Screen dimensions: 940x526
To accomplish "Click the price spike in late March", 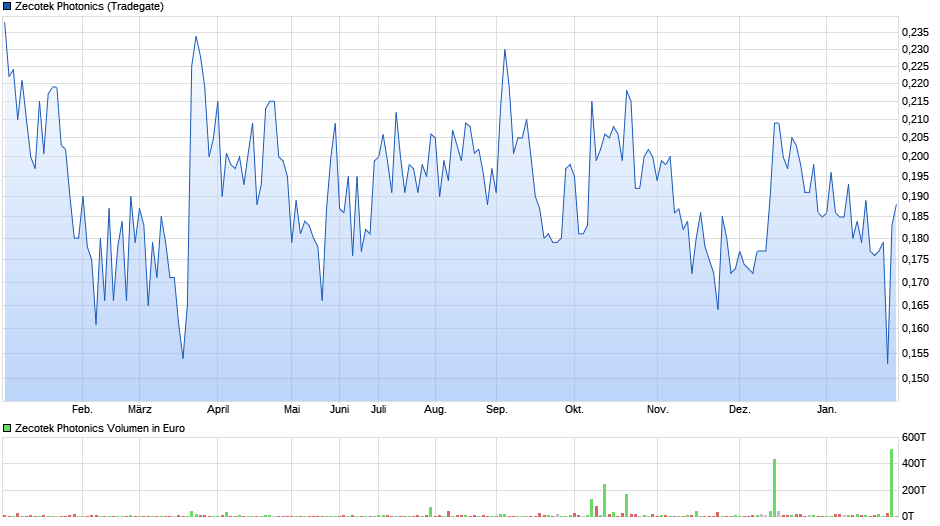I will pyautogui.click(x=196, y=37).
